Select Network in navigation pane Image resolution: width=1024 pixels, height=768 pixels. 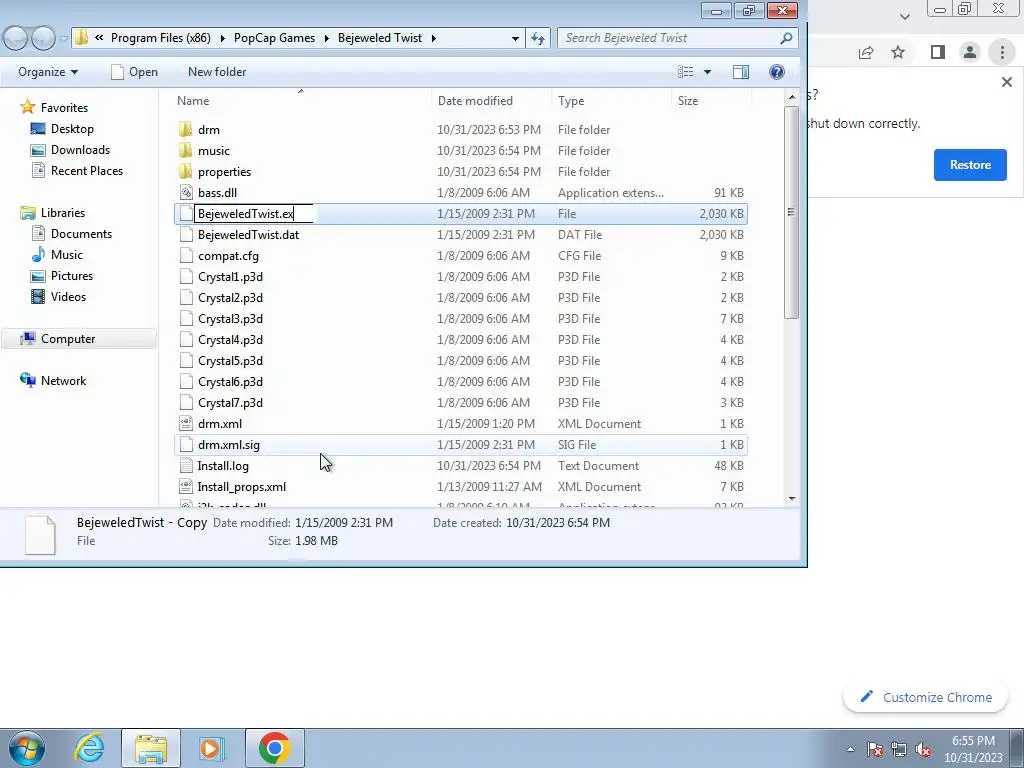pos(63,380)
